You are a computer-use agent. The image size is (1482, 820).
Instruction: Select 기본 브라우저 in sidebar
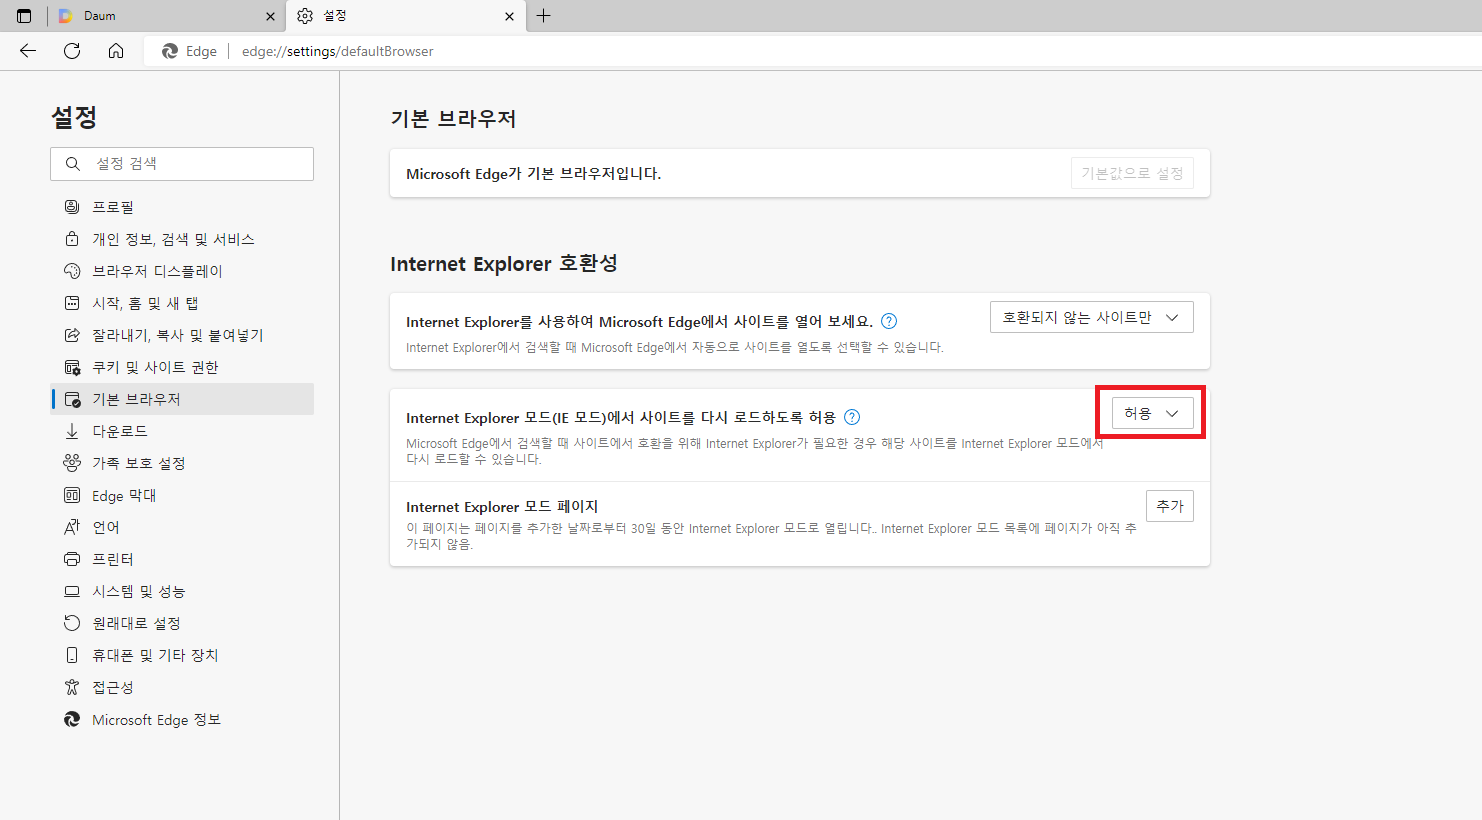tap(182, 399)
